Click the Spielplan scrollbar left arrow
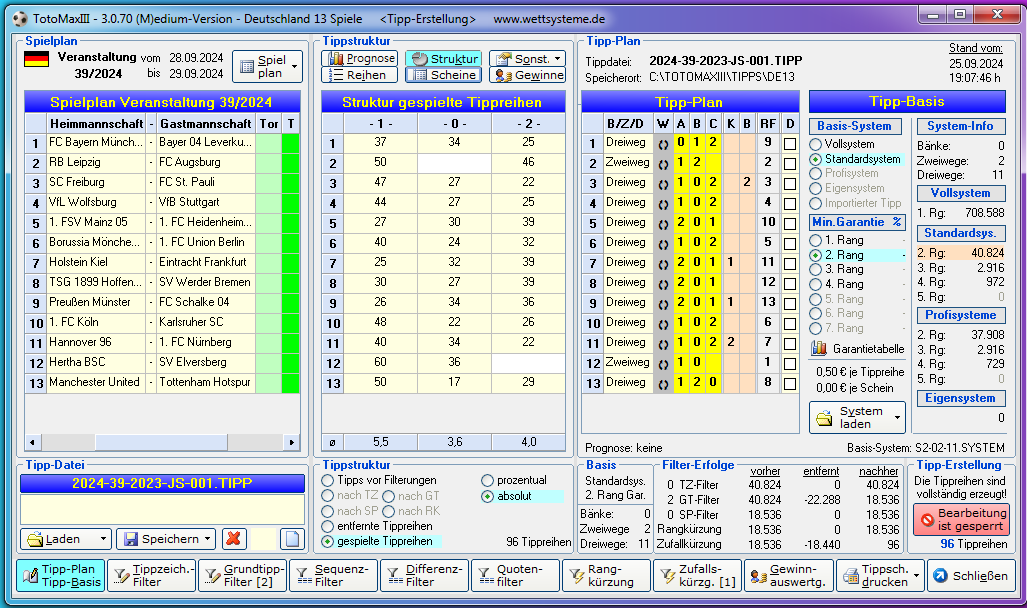Image resolution: width=1027 pixels, height=608 pixels. point(31,442)
